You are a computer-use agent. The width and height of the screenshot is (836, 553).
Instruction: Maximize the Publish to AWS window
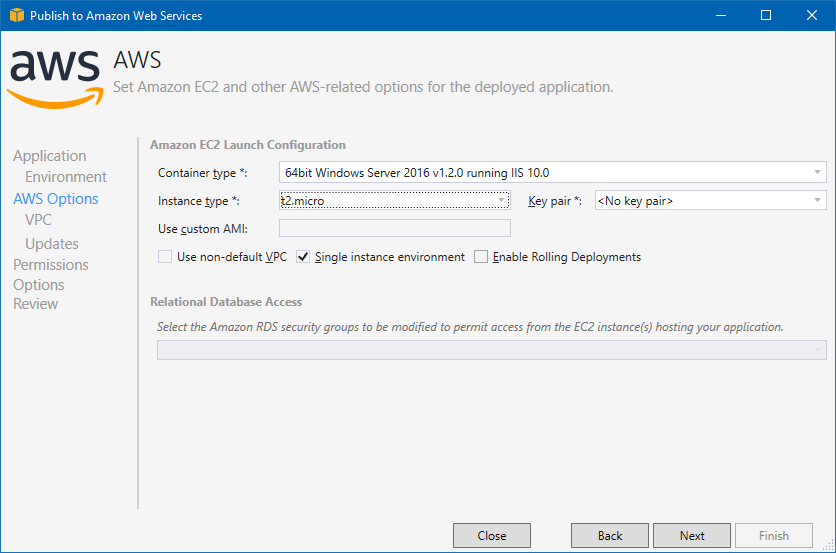click(766, 15)
